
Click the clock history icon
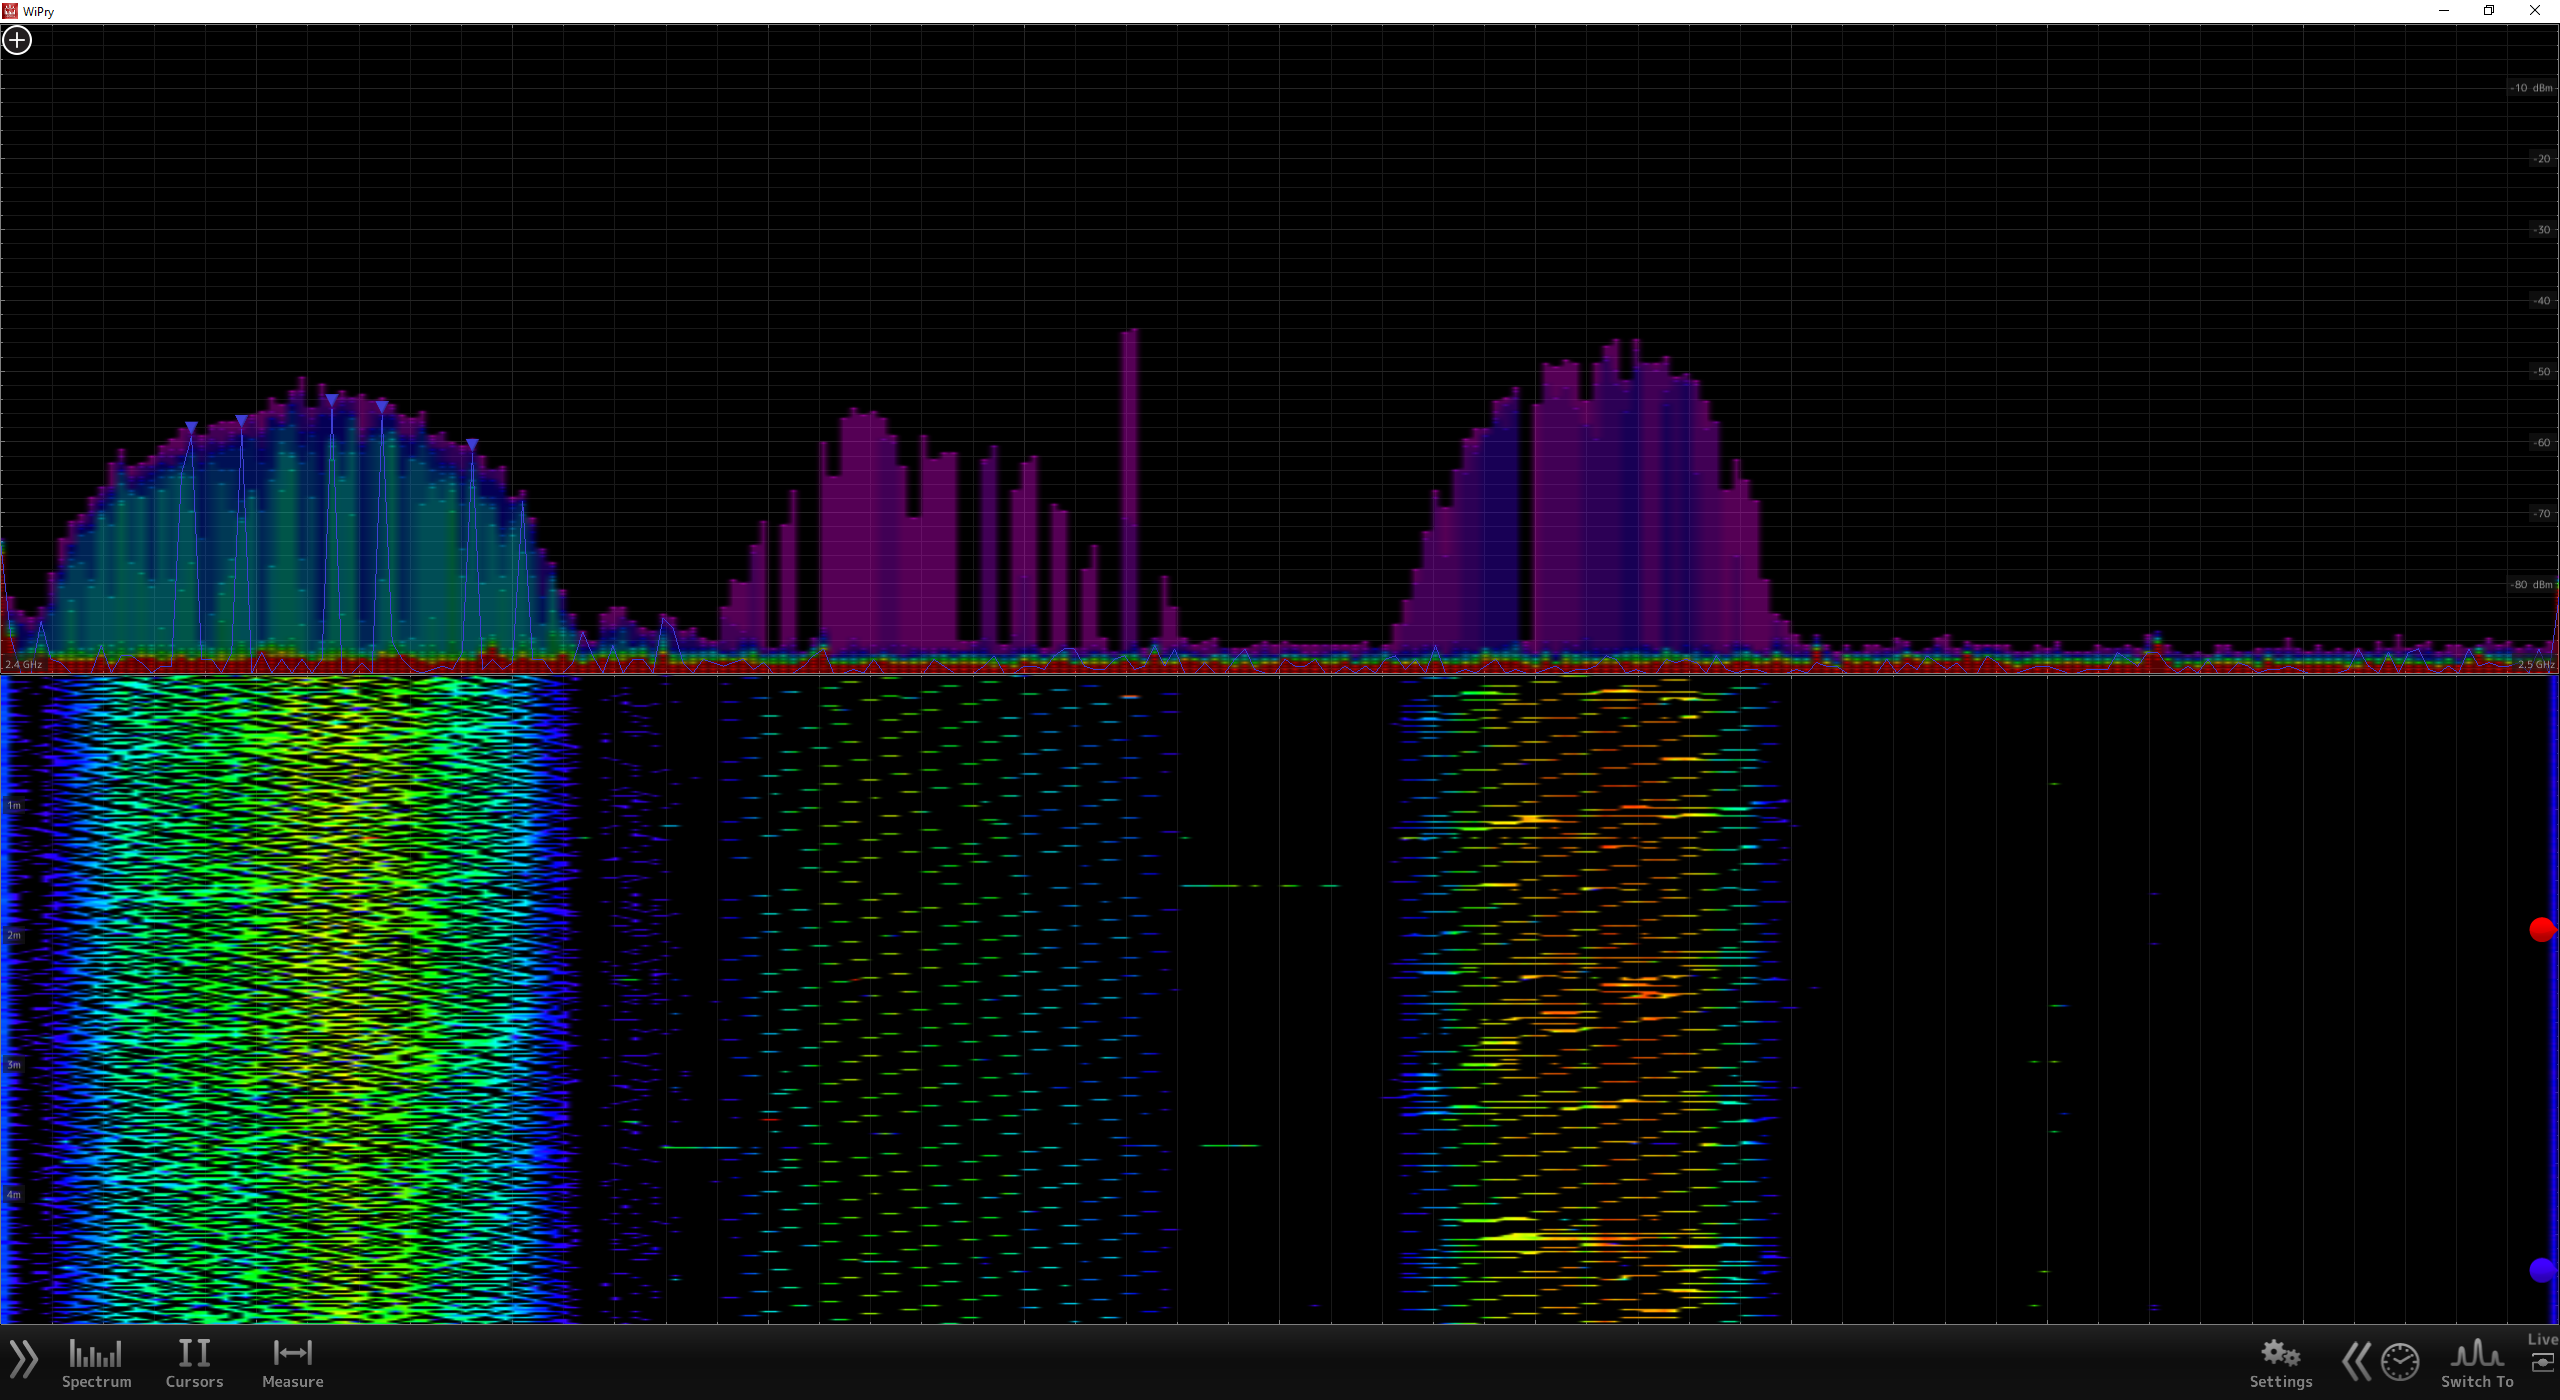pos(2399,1361)
